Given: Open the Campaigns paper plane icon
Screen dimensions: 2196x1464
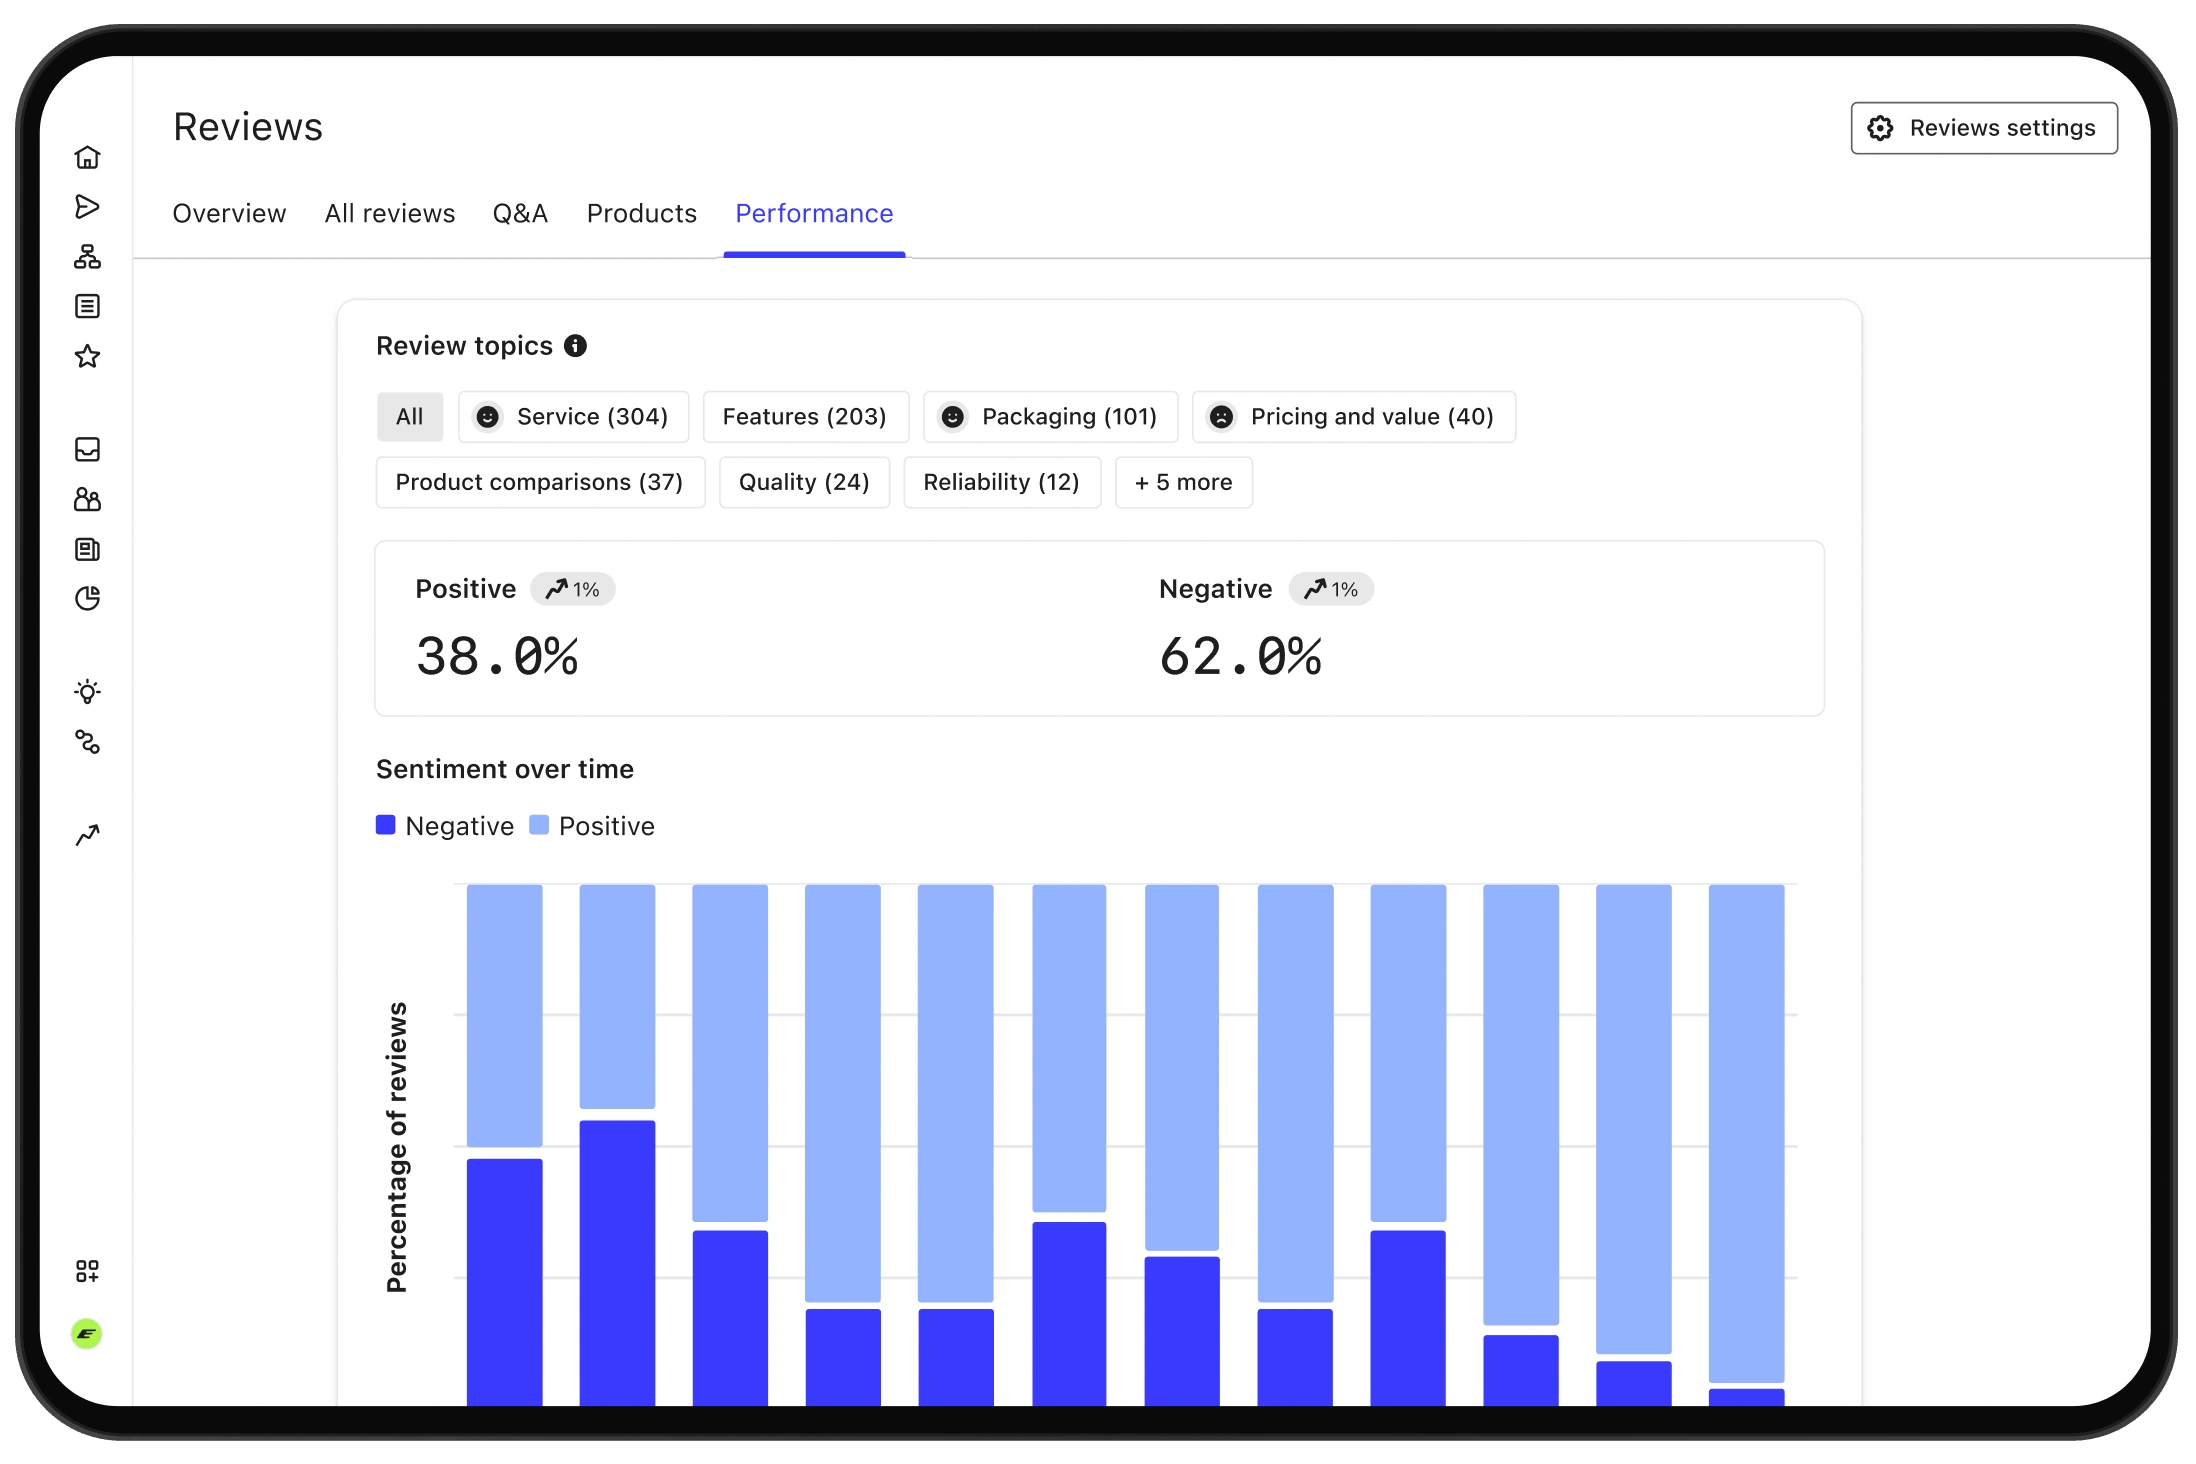Looking at the screenshot, I should click(87, 207).
